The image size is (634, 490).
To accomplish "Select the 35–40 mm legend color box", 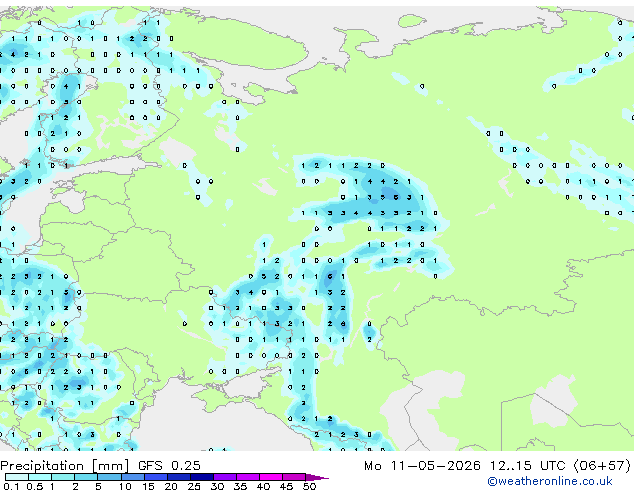I will (247, 477).
